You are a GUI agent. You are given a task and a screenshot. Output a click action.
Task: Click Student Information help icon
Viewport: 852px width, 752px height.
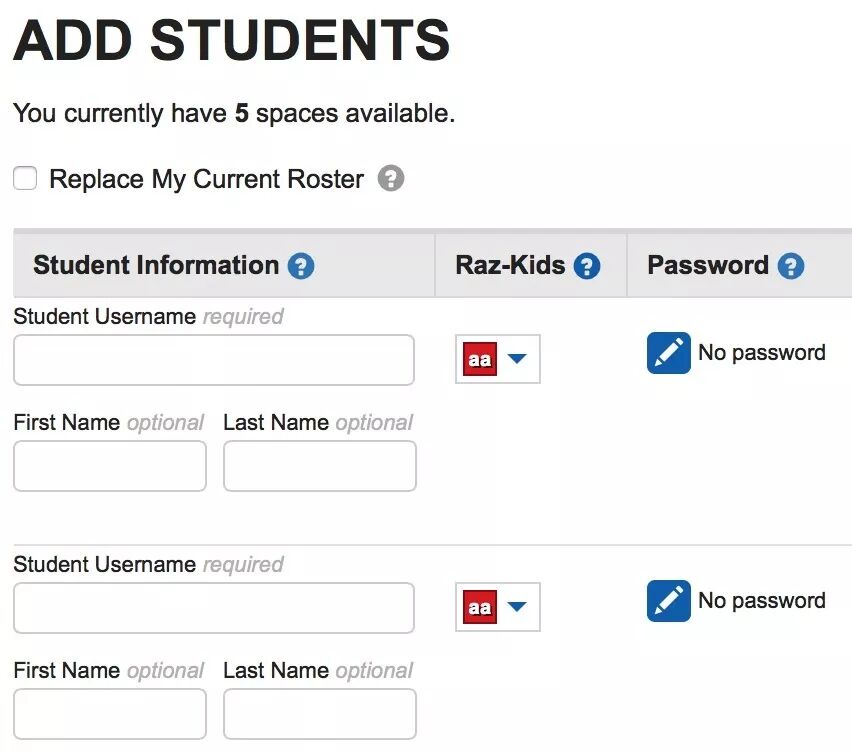point(300,266)
